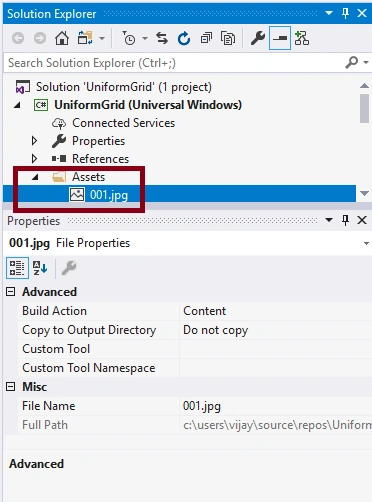
Task: Expand the References tree node
Action: tap(34, 159)
